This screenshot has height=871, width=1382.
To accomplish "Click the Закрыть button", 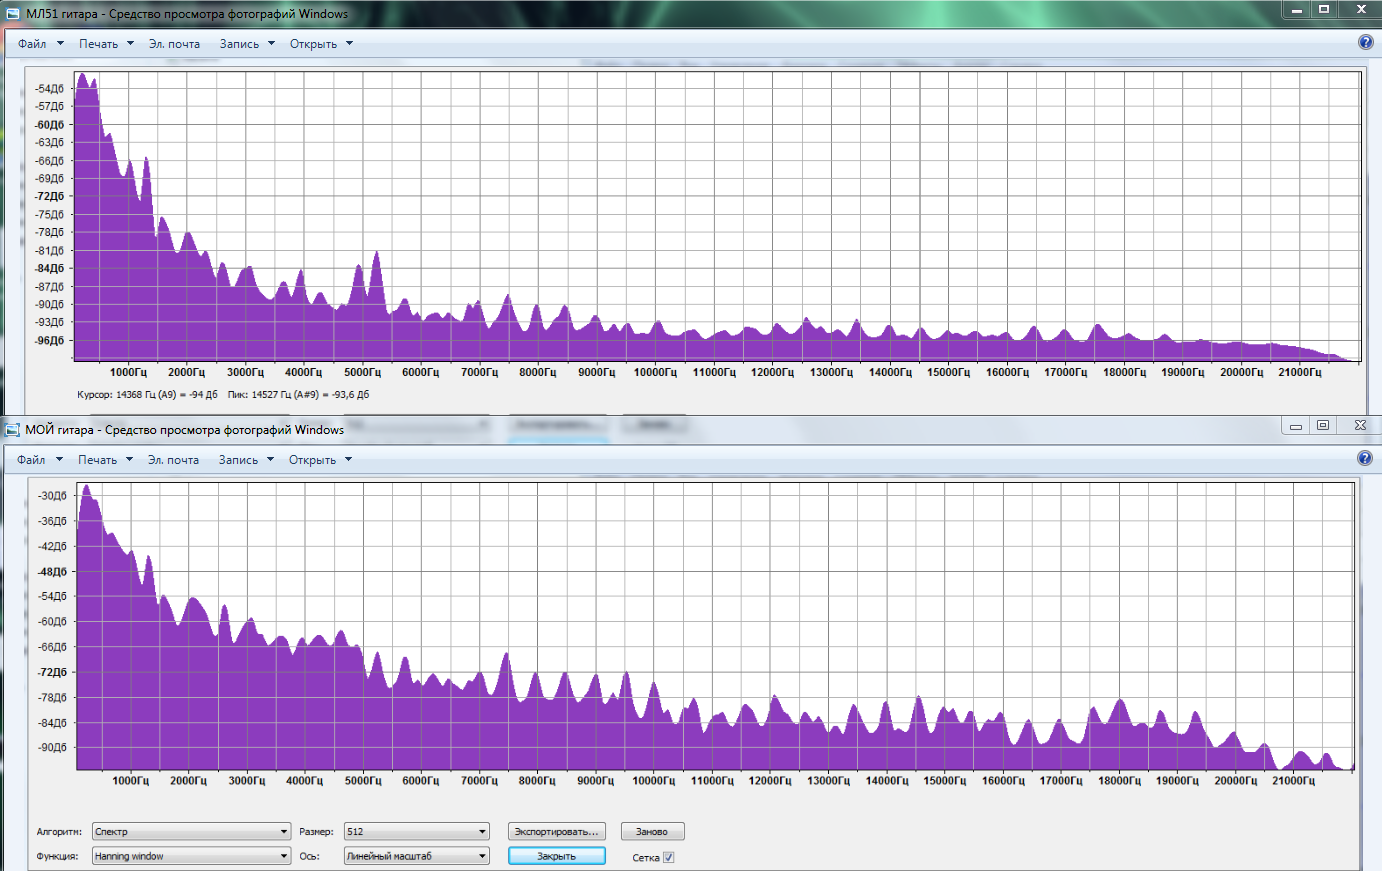I will coord(557,856).
